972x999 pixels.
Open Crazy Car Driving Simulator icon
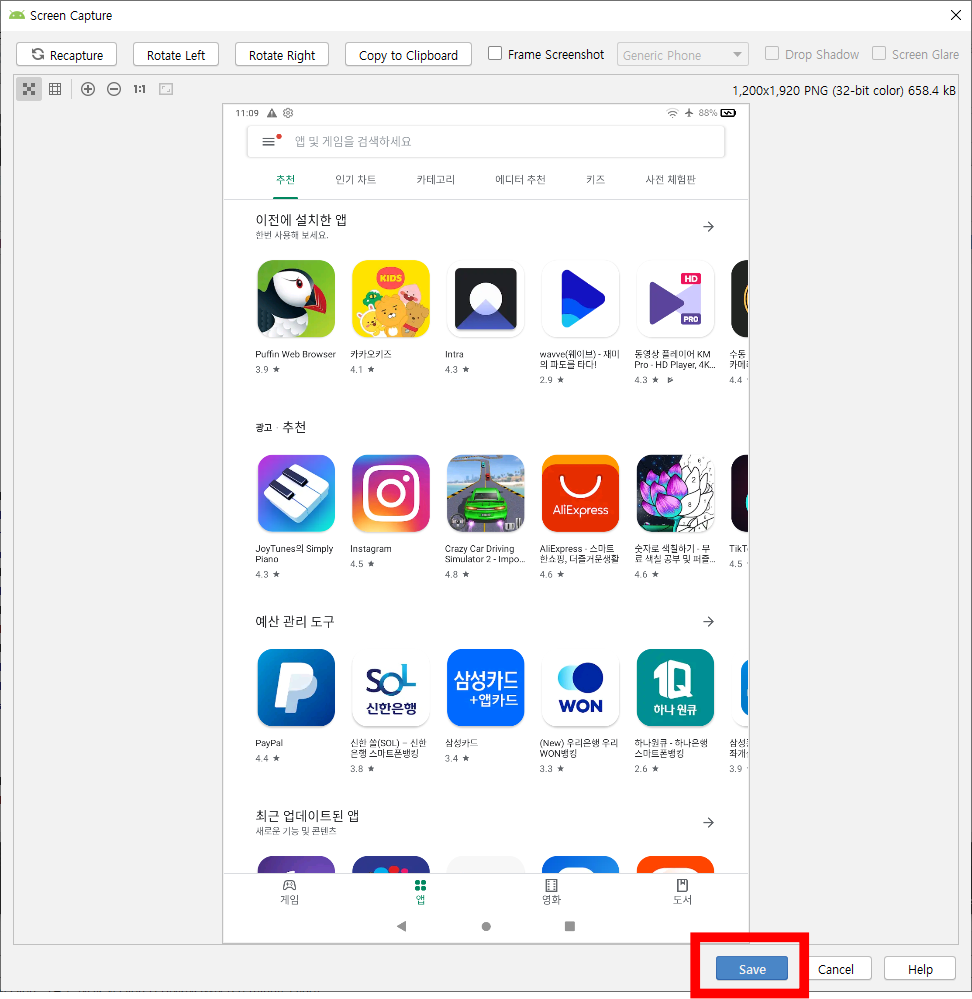point(485,493)
